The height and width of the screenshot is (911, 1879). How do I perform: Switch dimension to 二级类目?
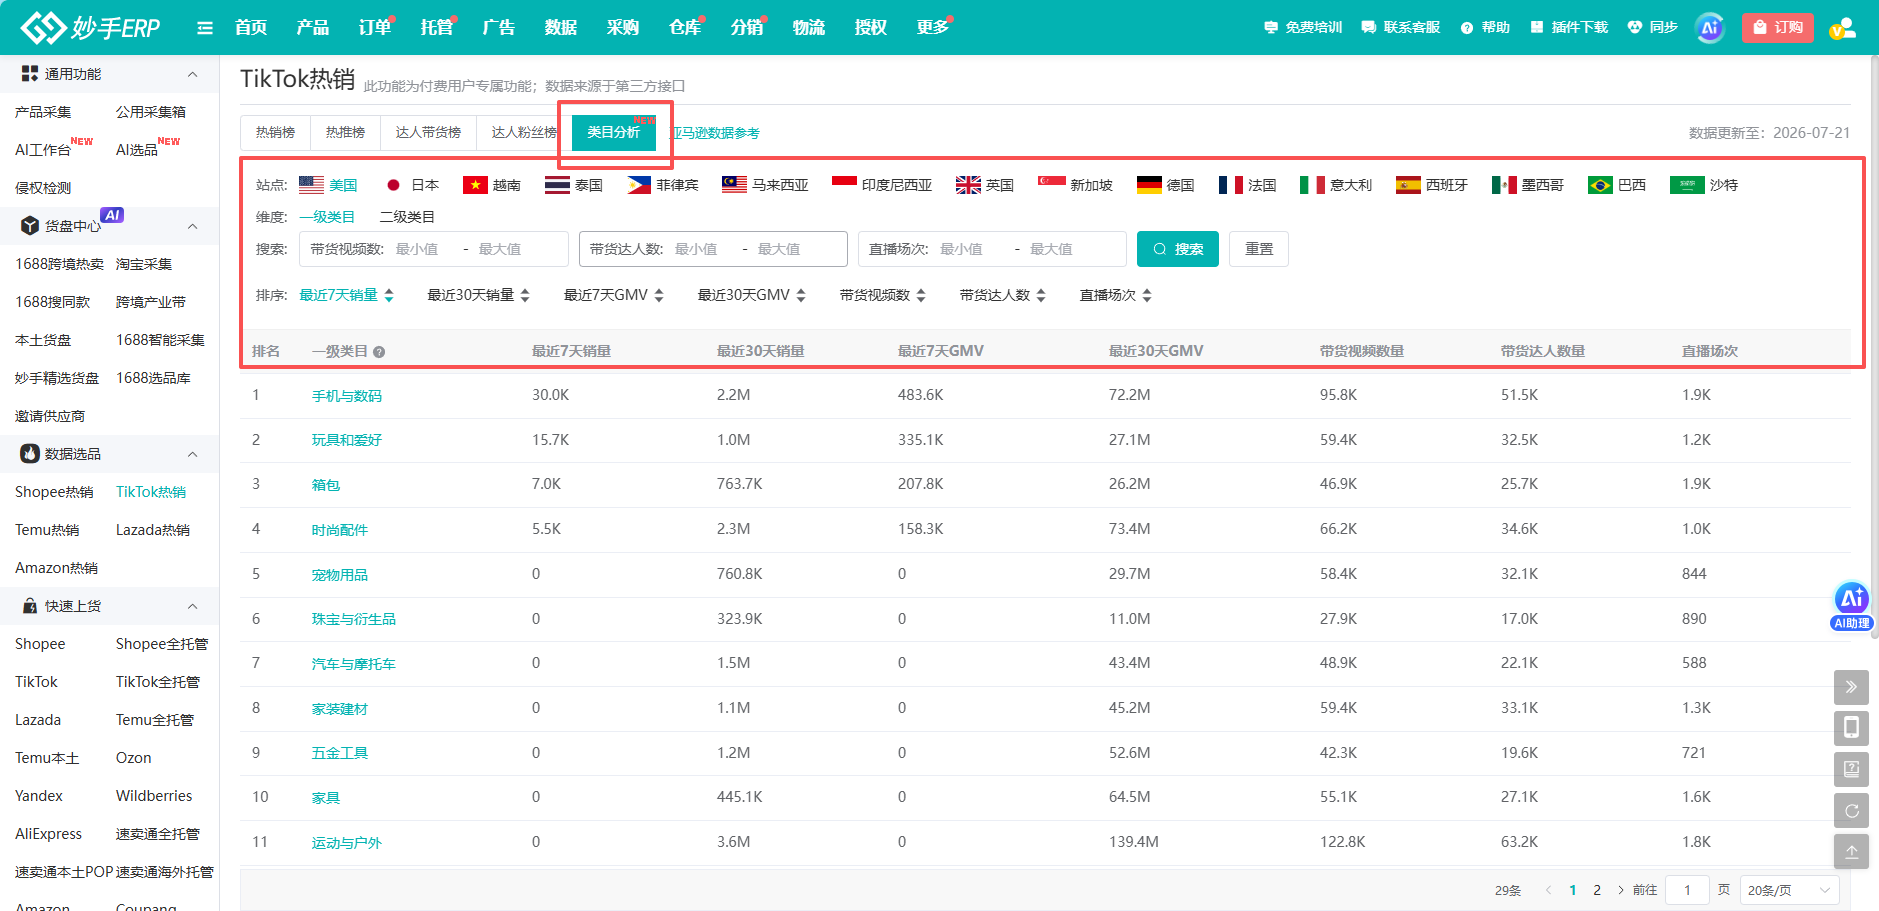(407, 217)
